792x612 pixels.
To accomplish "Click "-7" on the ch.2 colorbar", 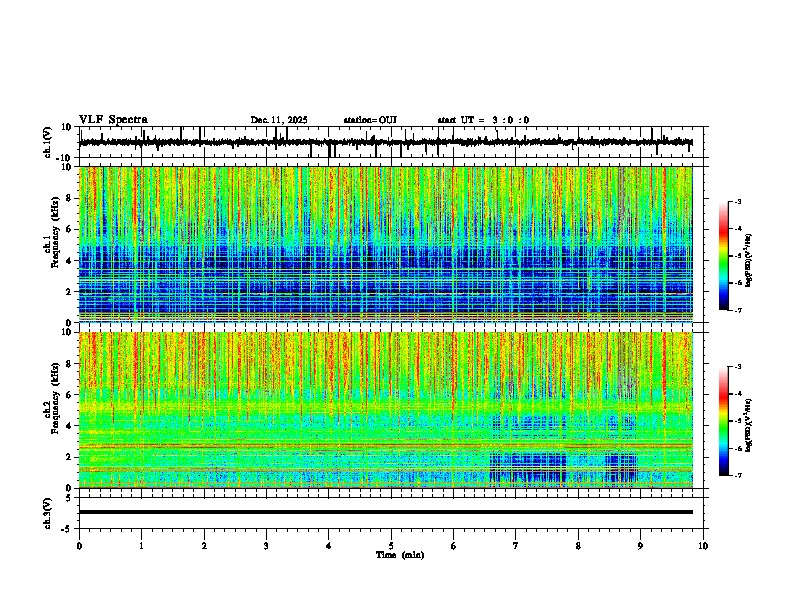I will click(738, 476).
